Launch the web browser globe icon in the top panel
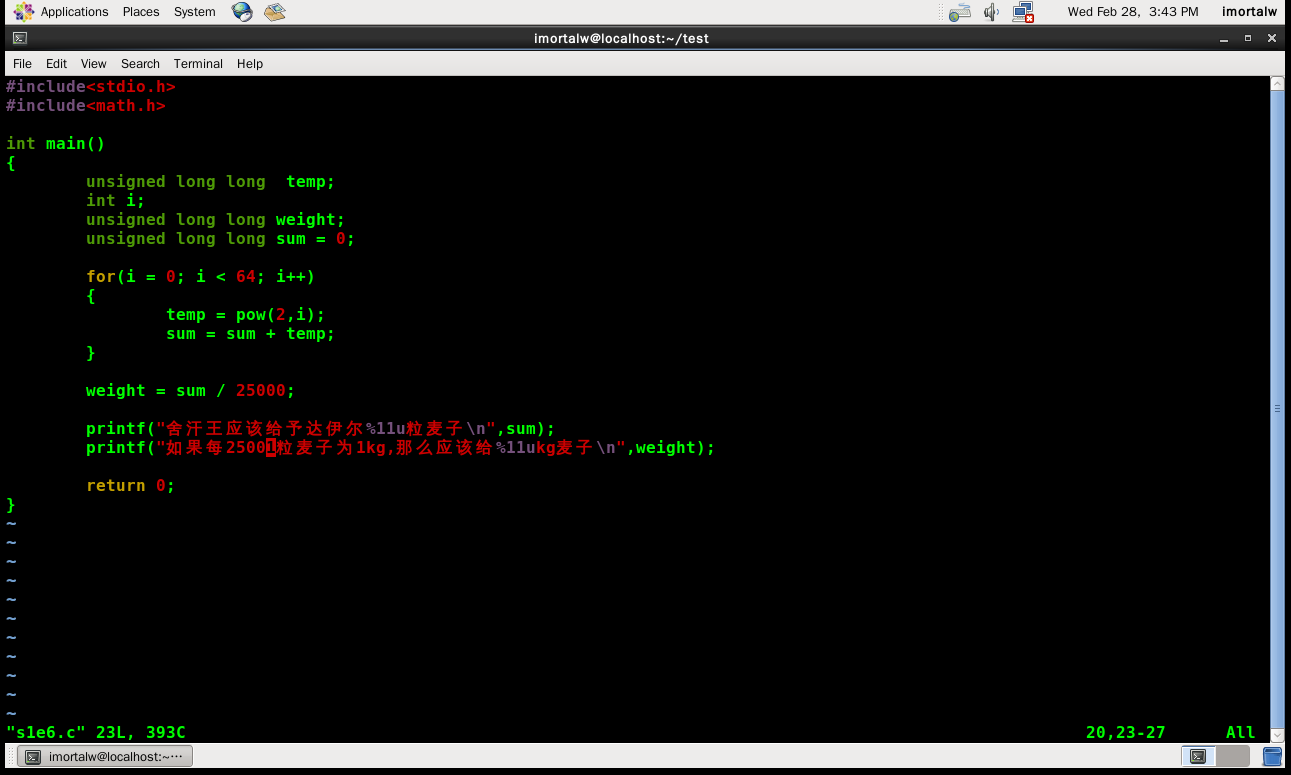 pos(241,12)
